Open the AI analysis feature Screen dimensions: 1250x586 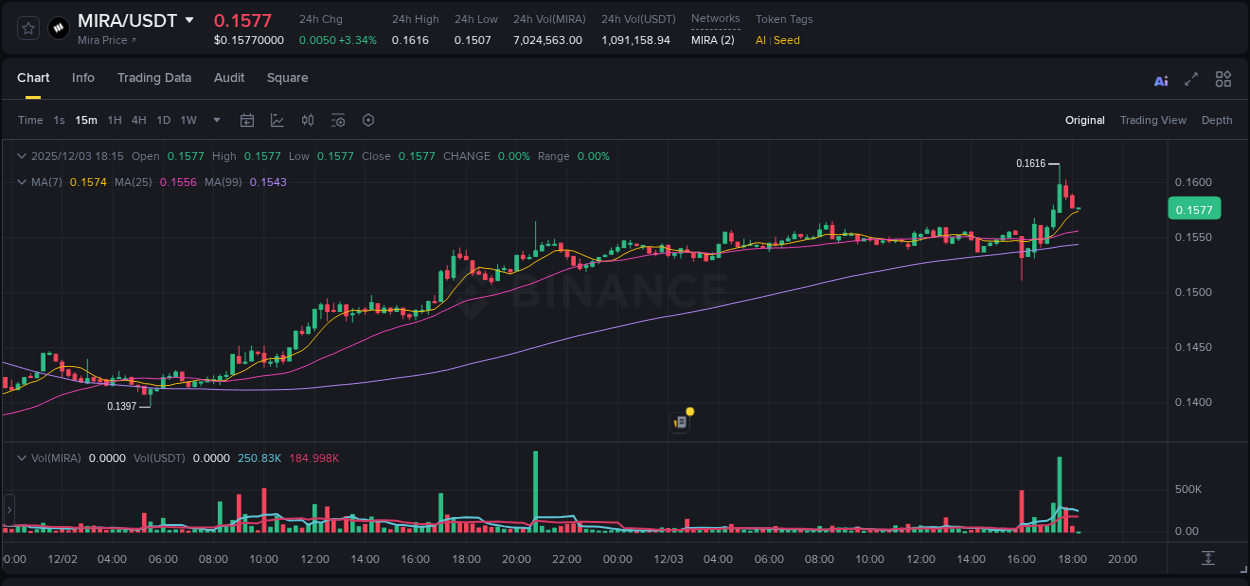coord(1161,78)
